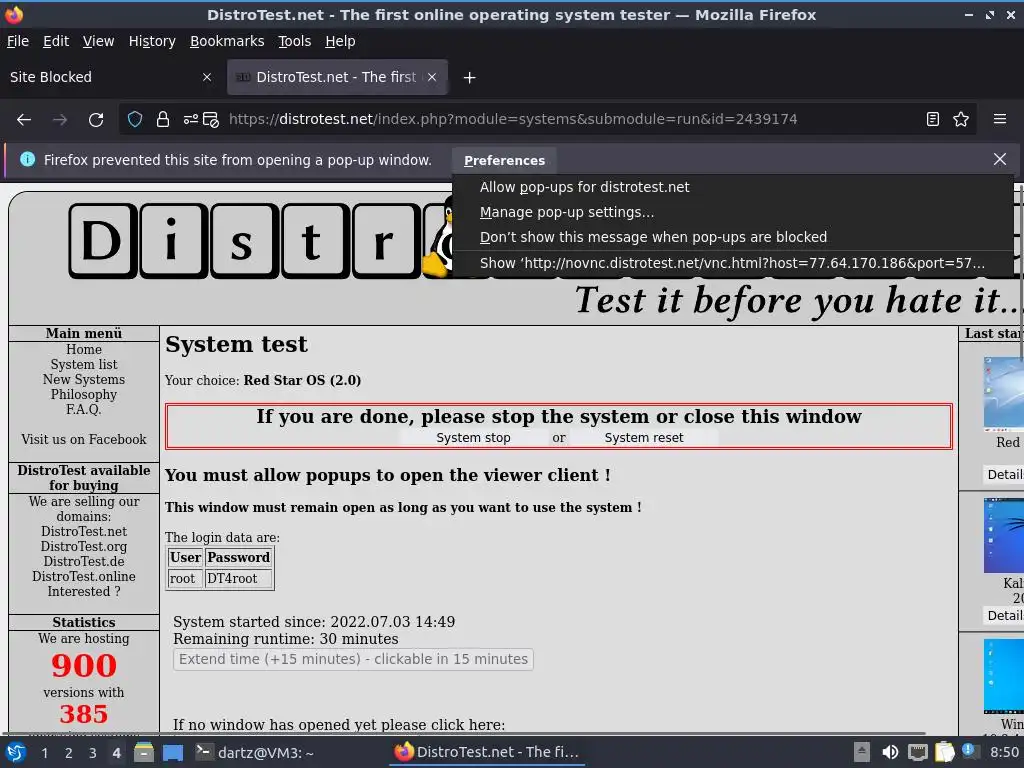Viewport: 1024px width, 768px height.
Task: Bookmark this page with the star icon
Action: point(961,119)
